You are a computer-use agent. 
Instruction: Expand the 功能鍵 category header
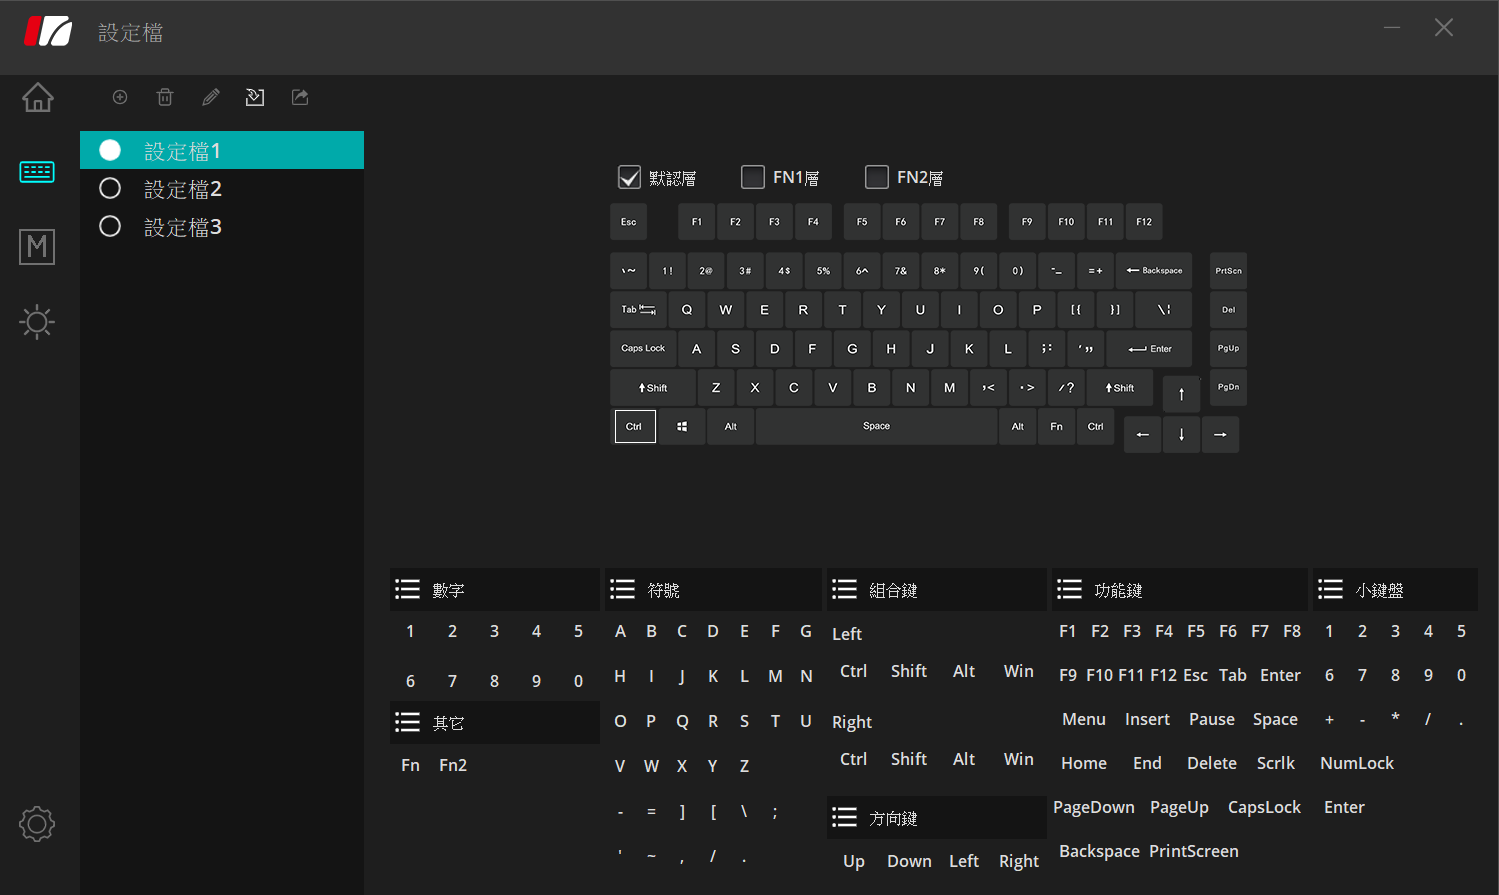pyautogui.click(x=1180, y=590)
